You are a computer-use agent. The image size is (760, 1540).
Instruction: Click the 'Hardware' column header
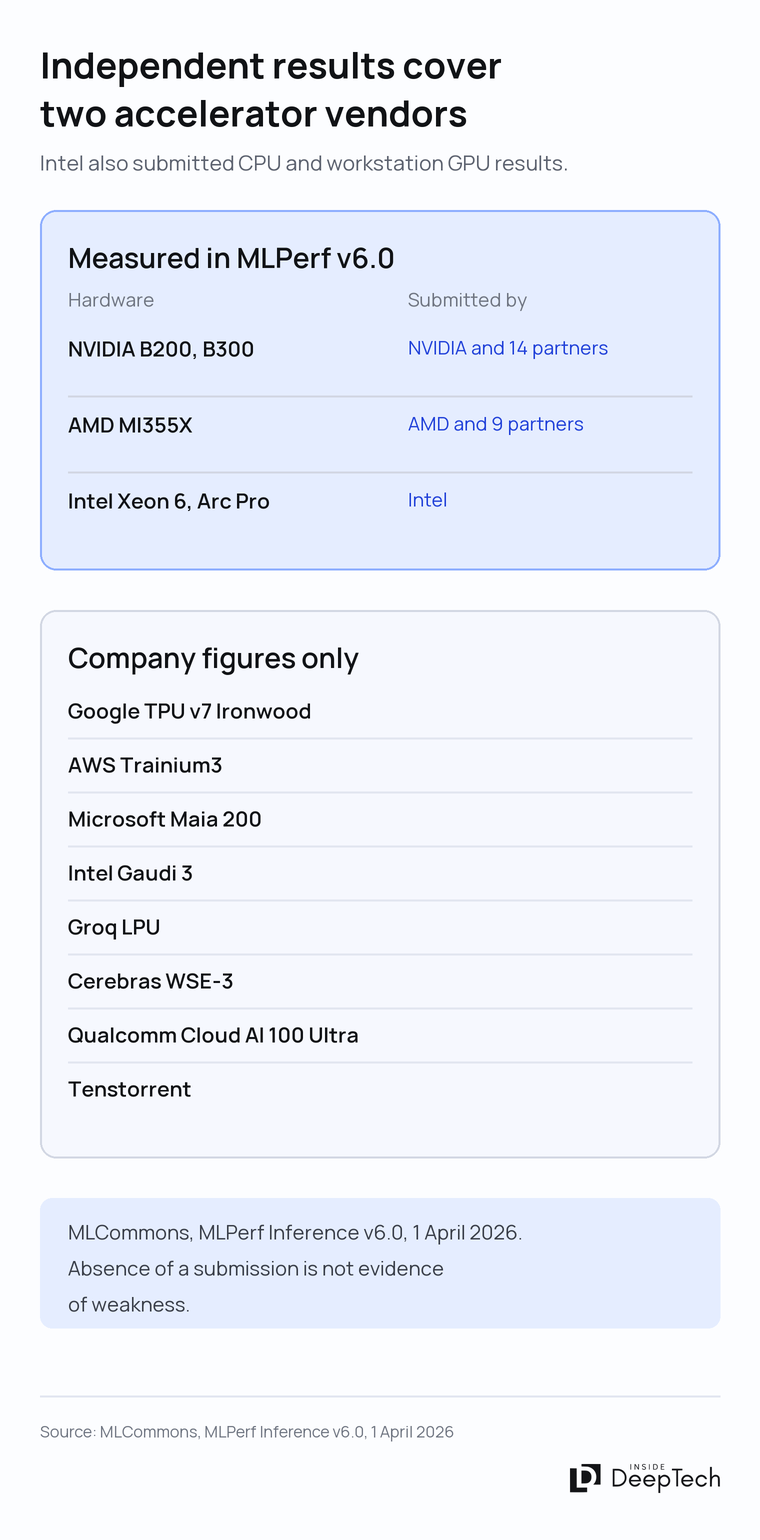tap(111, 300)
